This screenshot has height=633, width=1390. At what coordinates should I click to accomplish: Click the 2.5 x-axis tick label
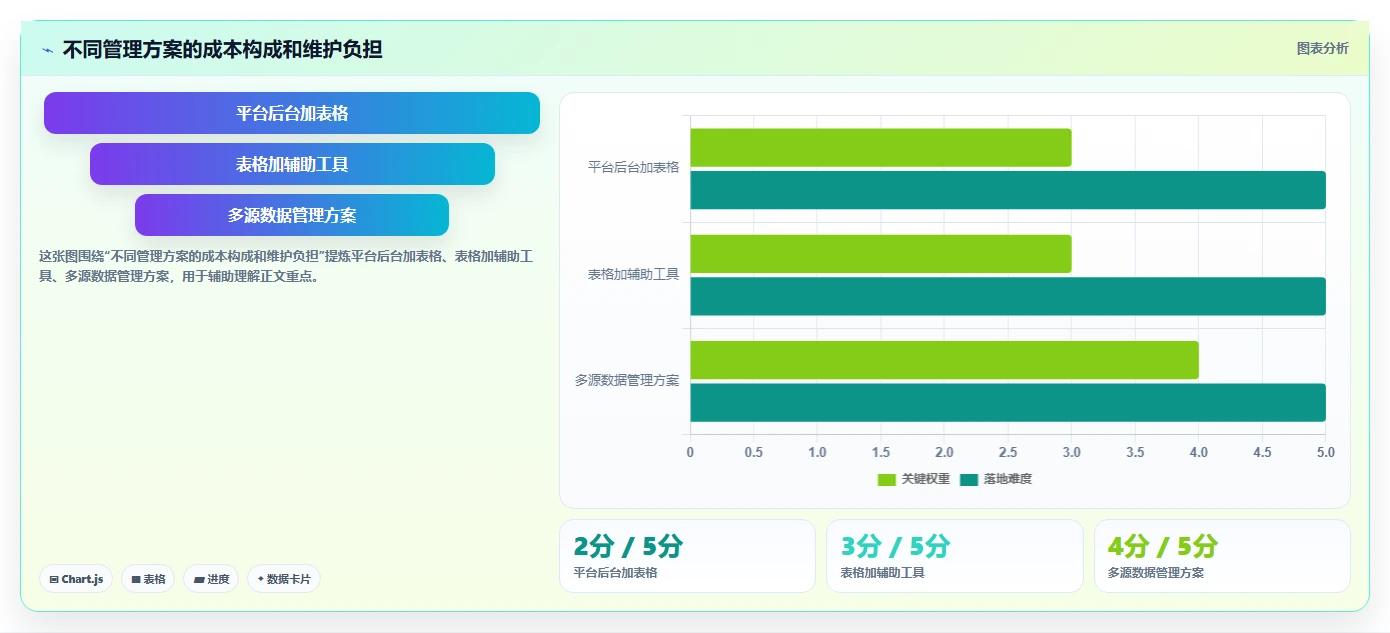pos(1008,452)
